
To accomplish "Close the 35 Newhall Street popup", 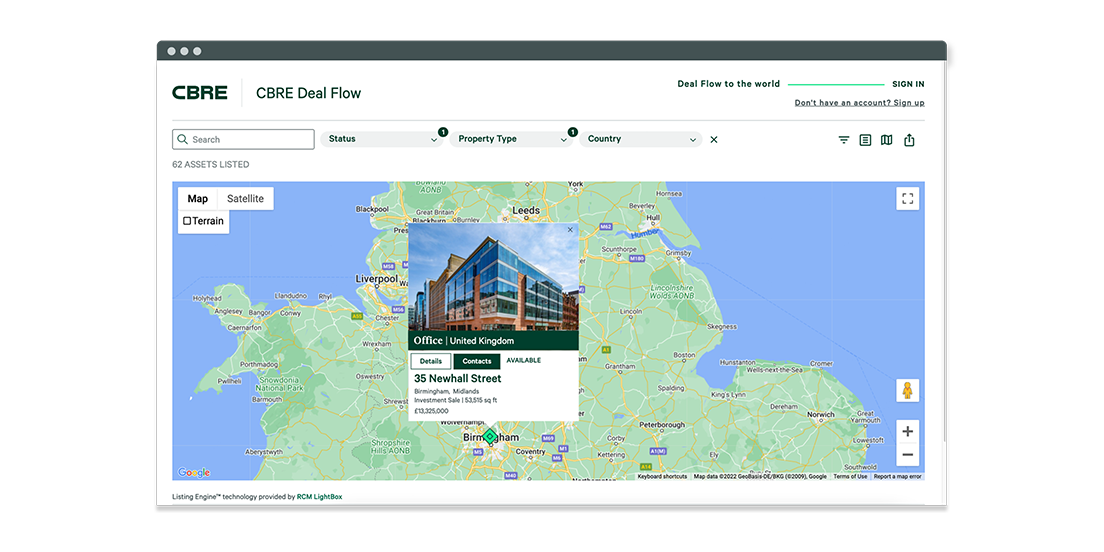I will pyautogui.click(x=570, y=230).
